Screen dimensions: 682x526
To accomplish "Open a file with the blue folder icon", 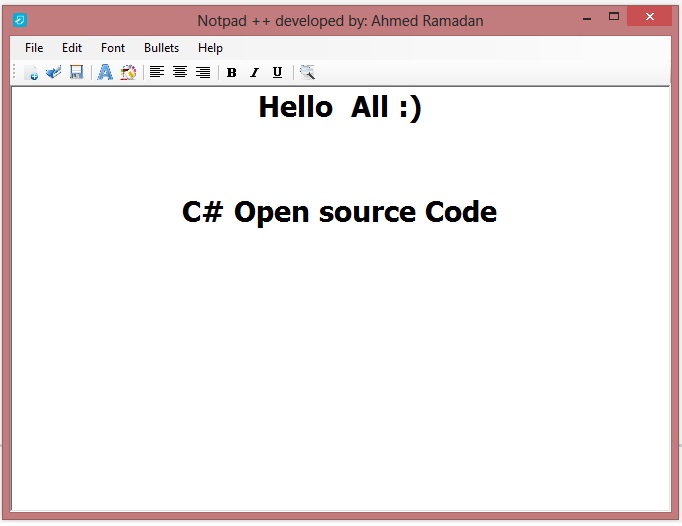I will coord(53,72).
